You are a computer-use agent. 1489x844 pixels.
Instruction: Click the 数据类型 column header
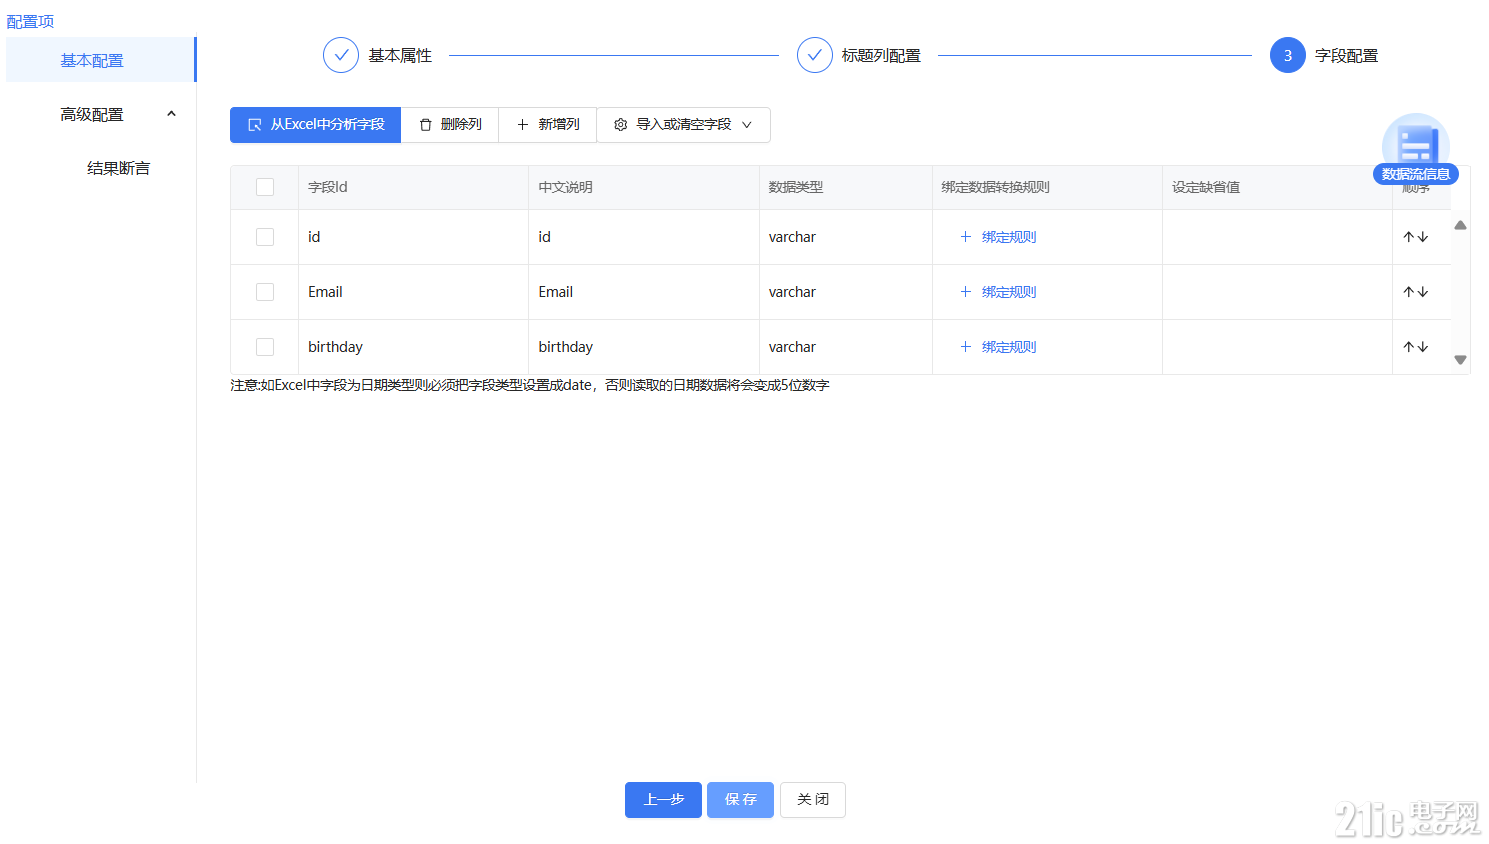[846, 187]
